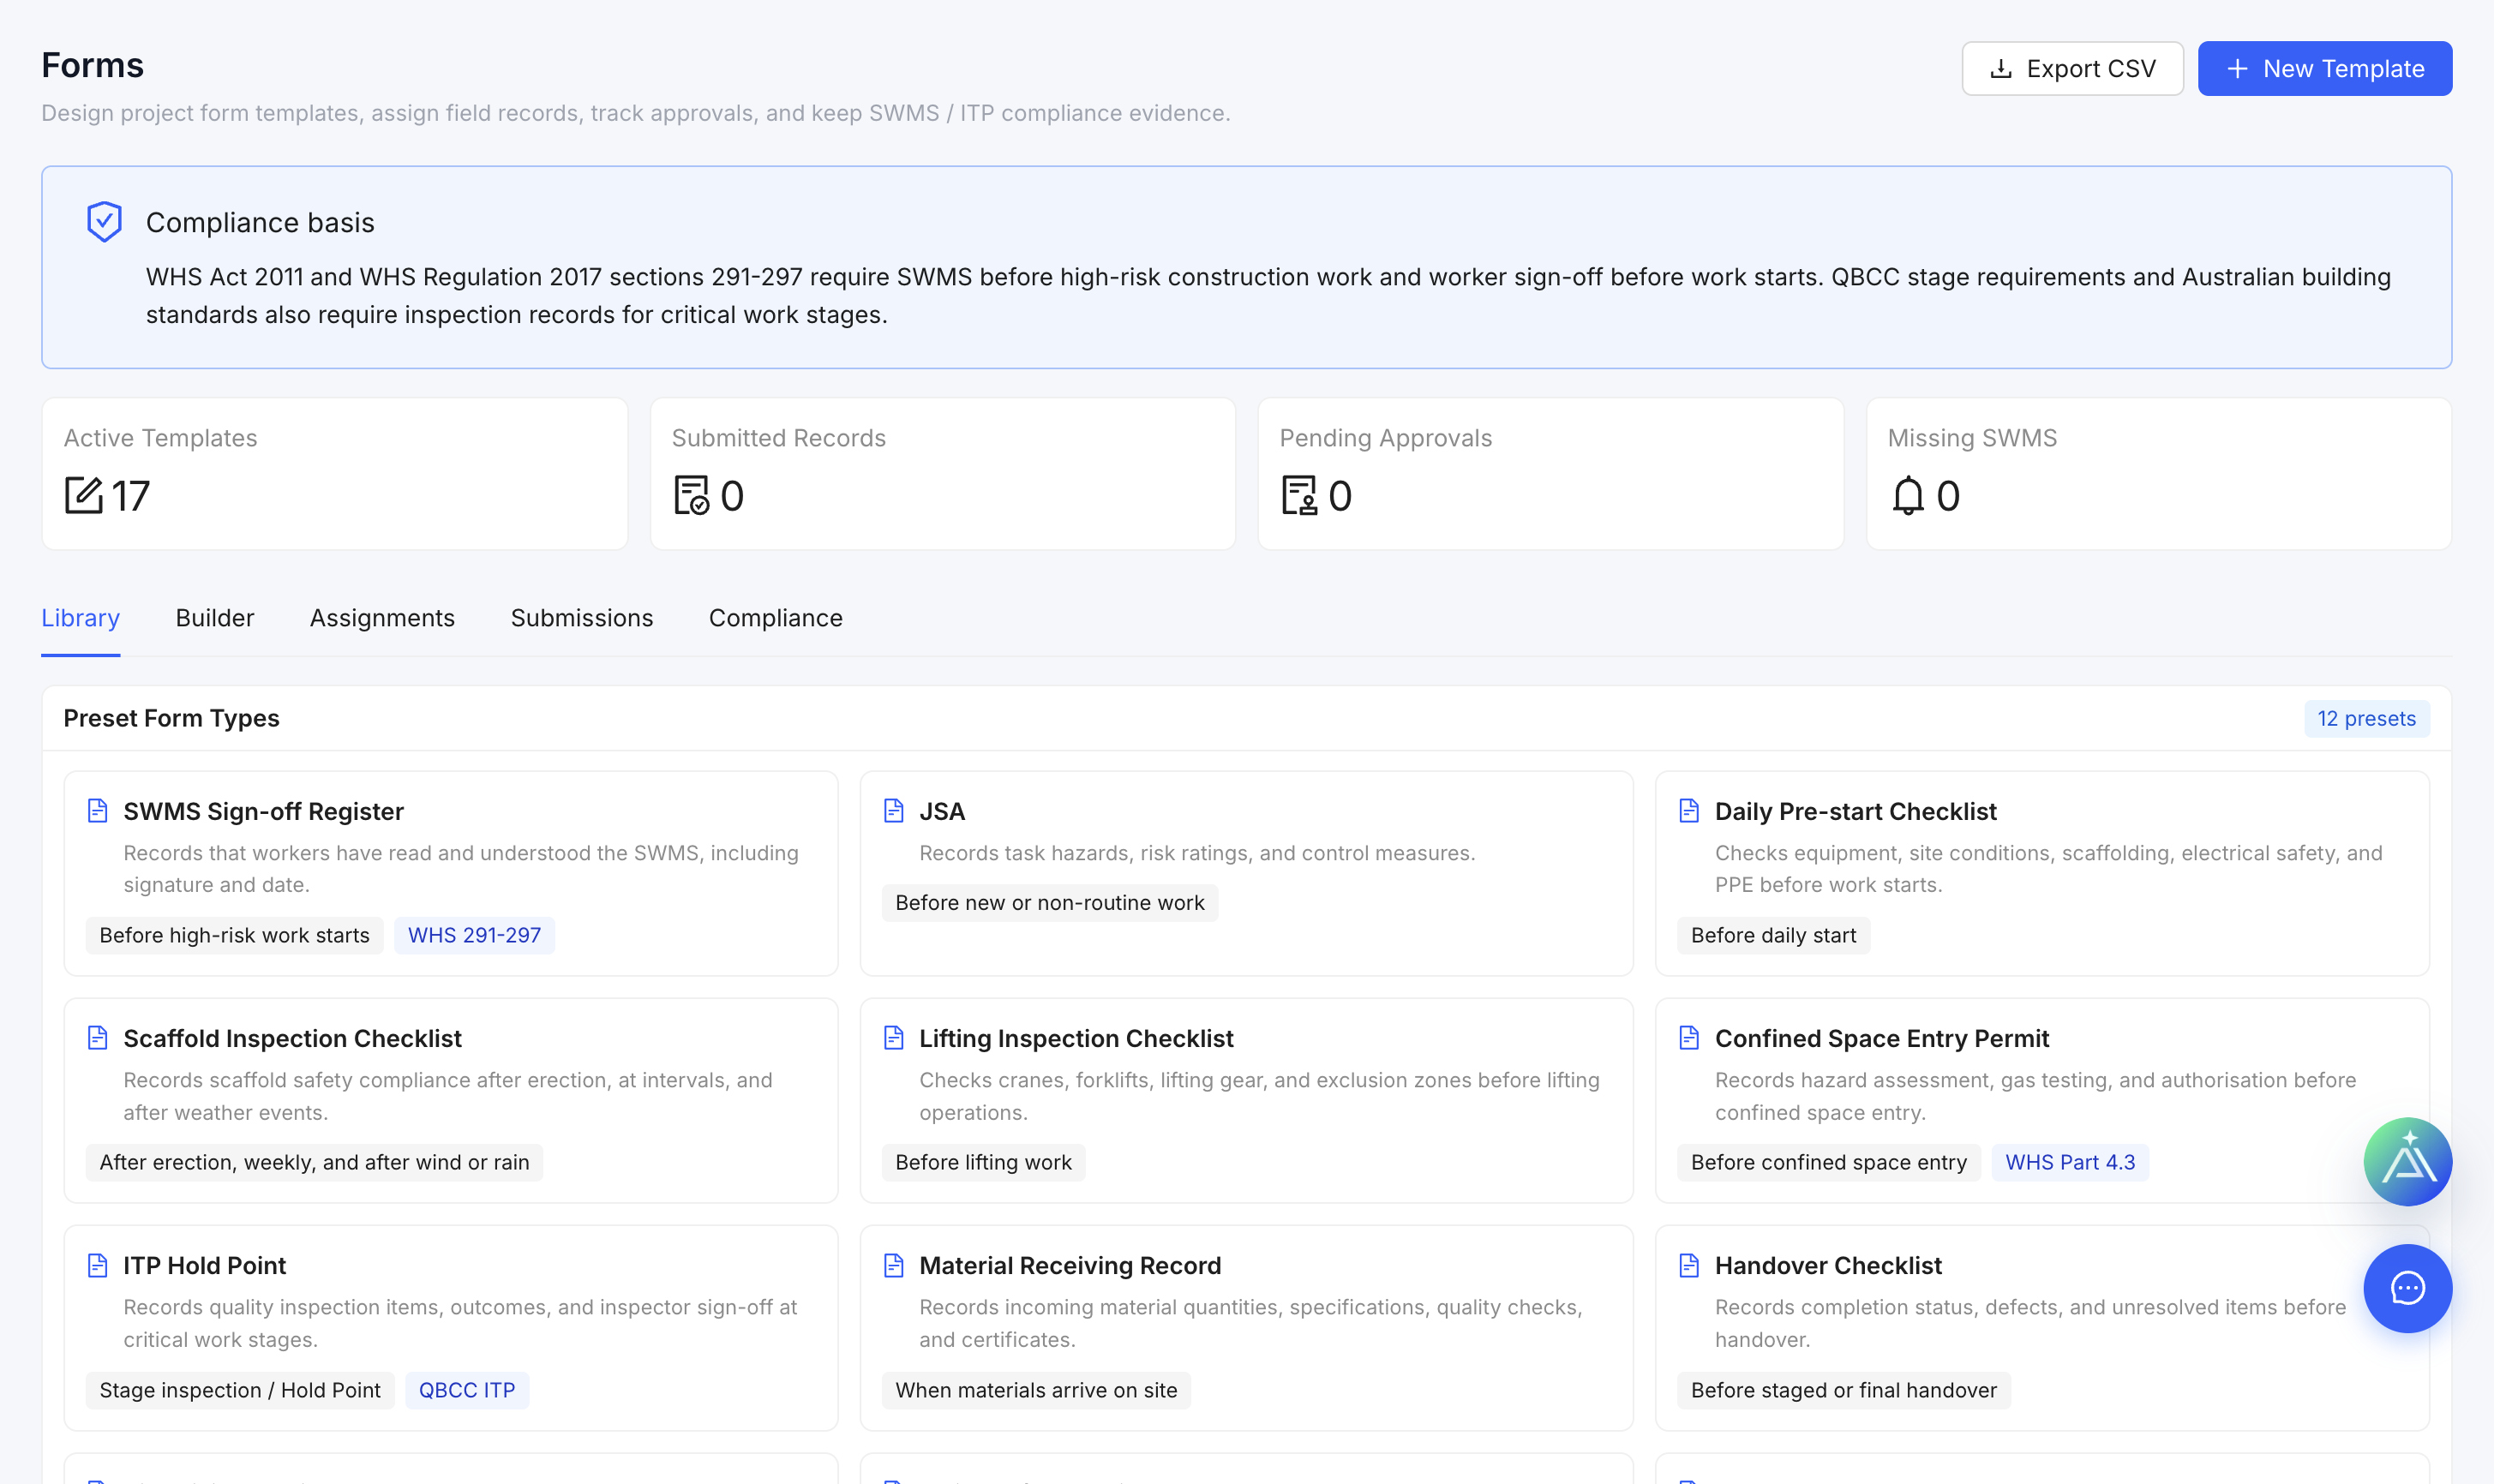Select the Scaffold Inspection Checklist title

pyautogui.click(x=292, y=1038)
